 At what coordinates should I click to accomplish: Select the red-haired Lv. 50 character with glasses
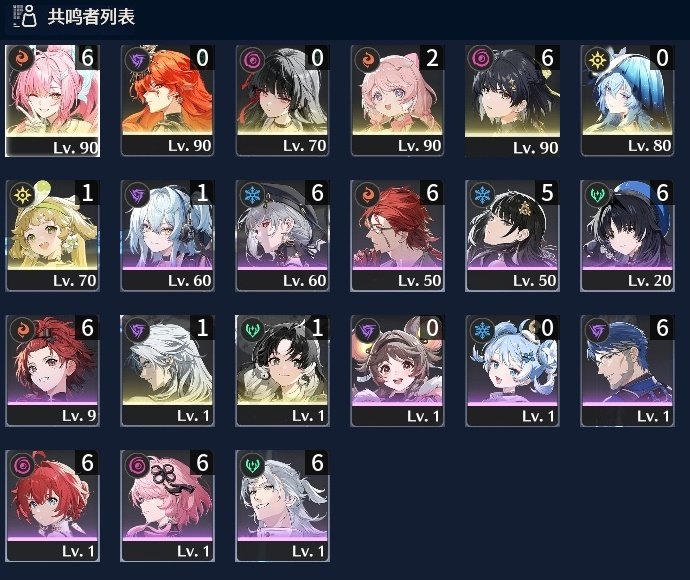click(397, 235)
